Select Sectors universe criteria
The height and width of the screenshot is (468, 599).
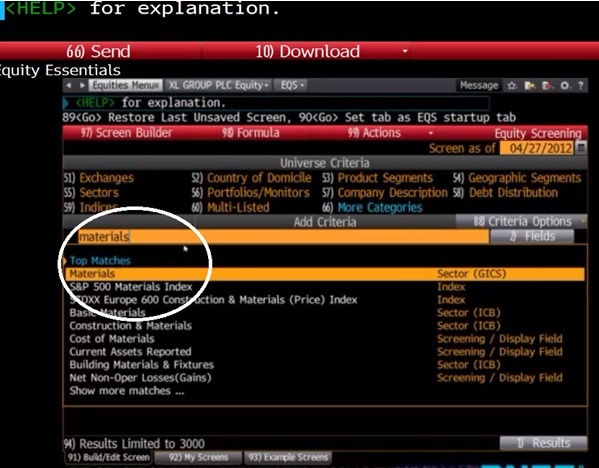tap(91, 193)
